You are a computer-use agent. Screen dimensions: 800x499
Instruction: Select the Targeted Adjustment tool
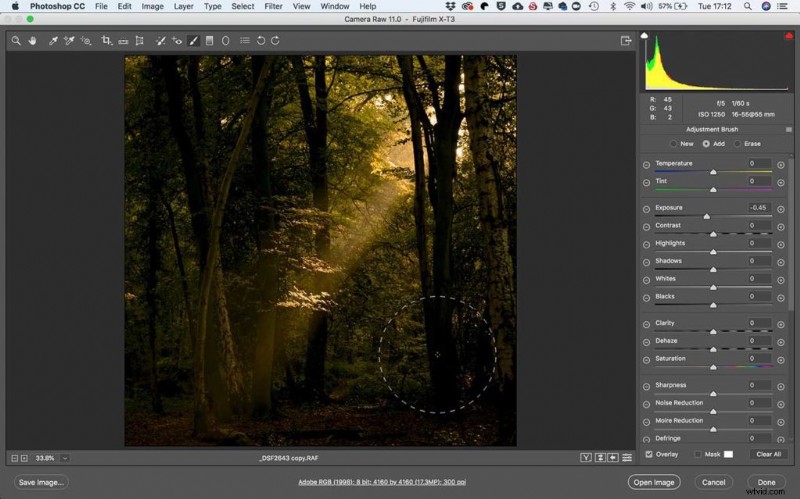click(x=86, y=40)
